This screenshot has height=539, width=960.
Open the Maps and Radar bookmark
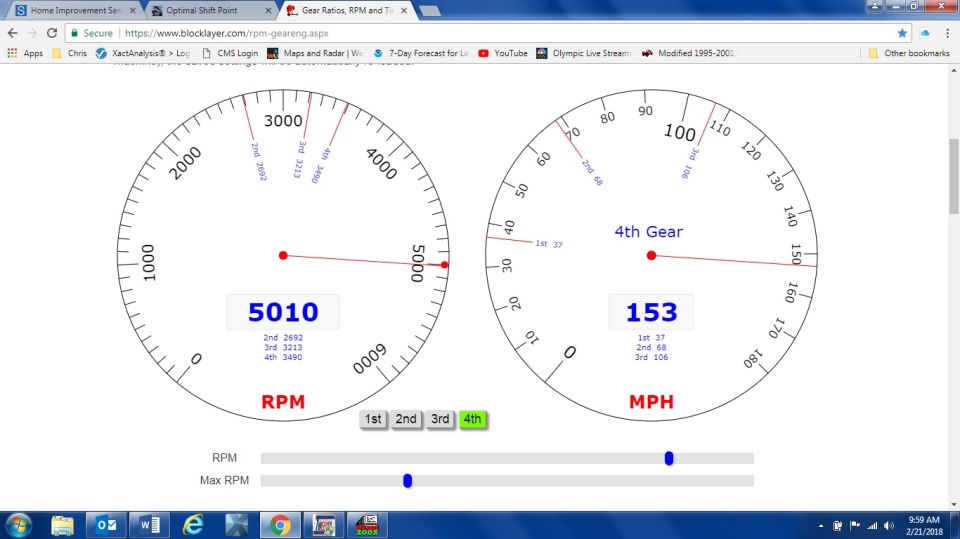point(315,53)
